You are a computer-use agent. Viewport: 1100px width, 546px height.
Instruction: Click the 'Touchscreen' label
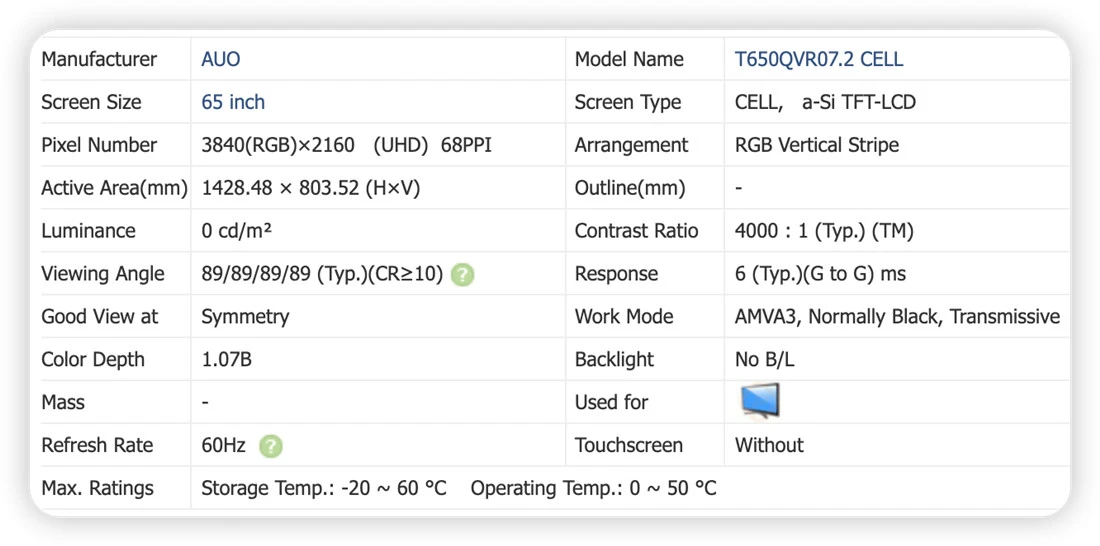[x=629, y=445]
